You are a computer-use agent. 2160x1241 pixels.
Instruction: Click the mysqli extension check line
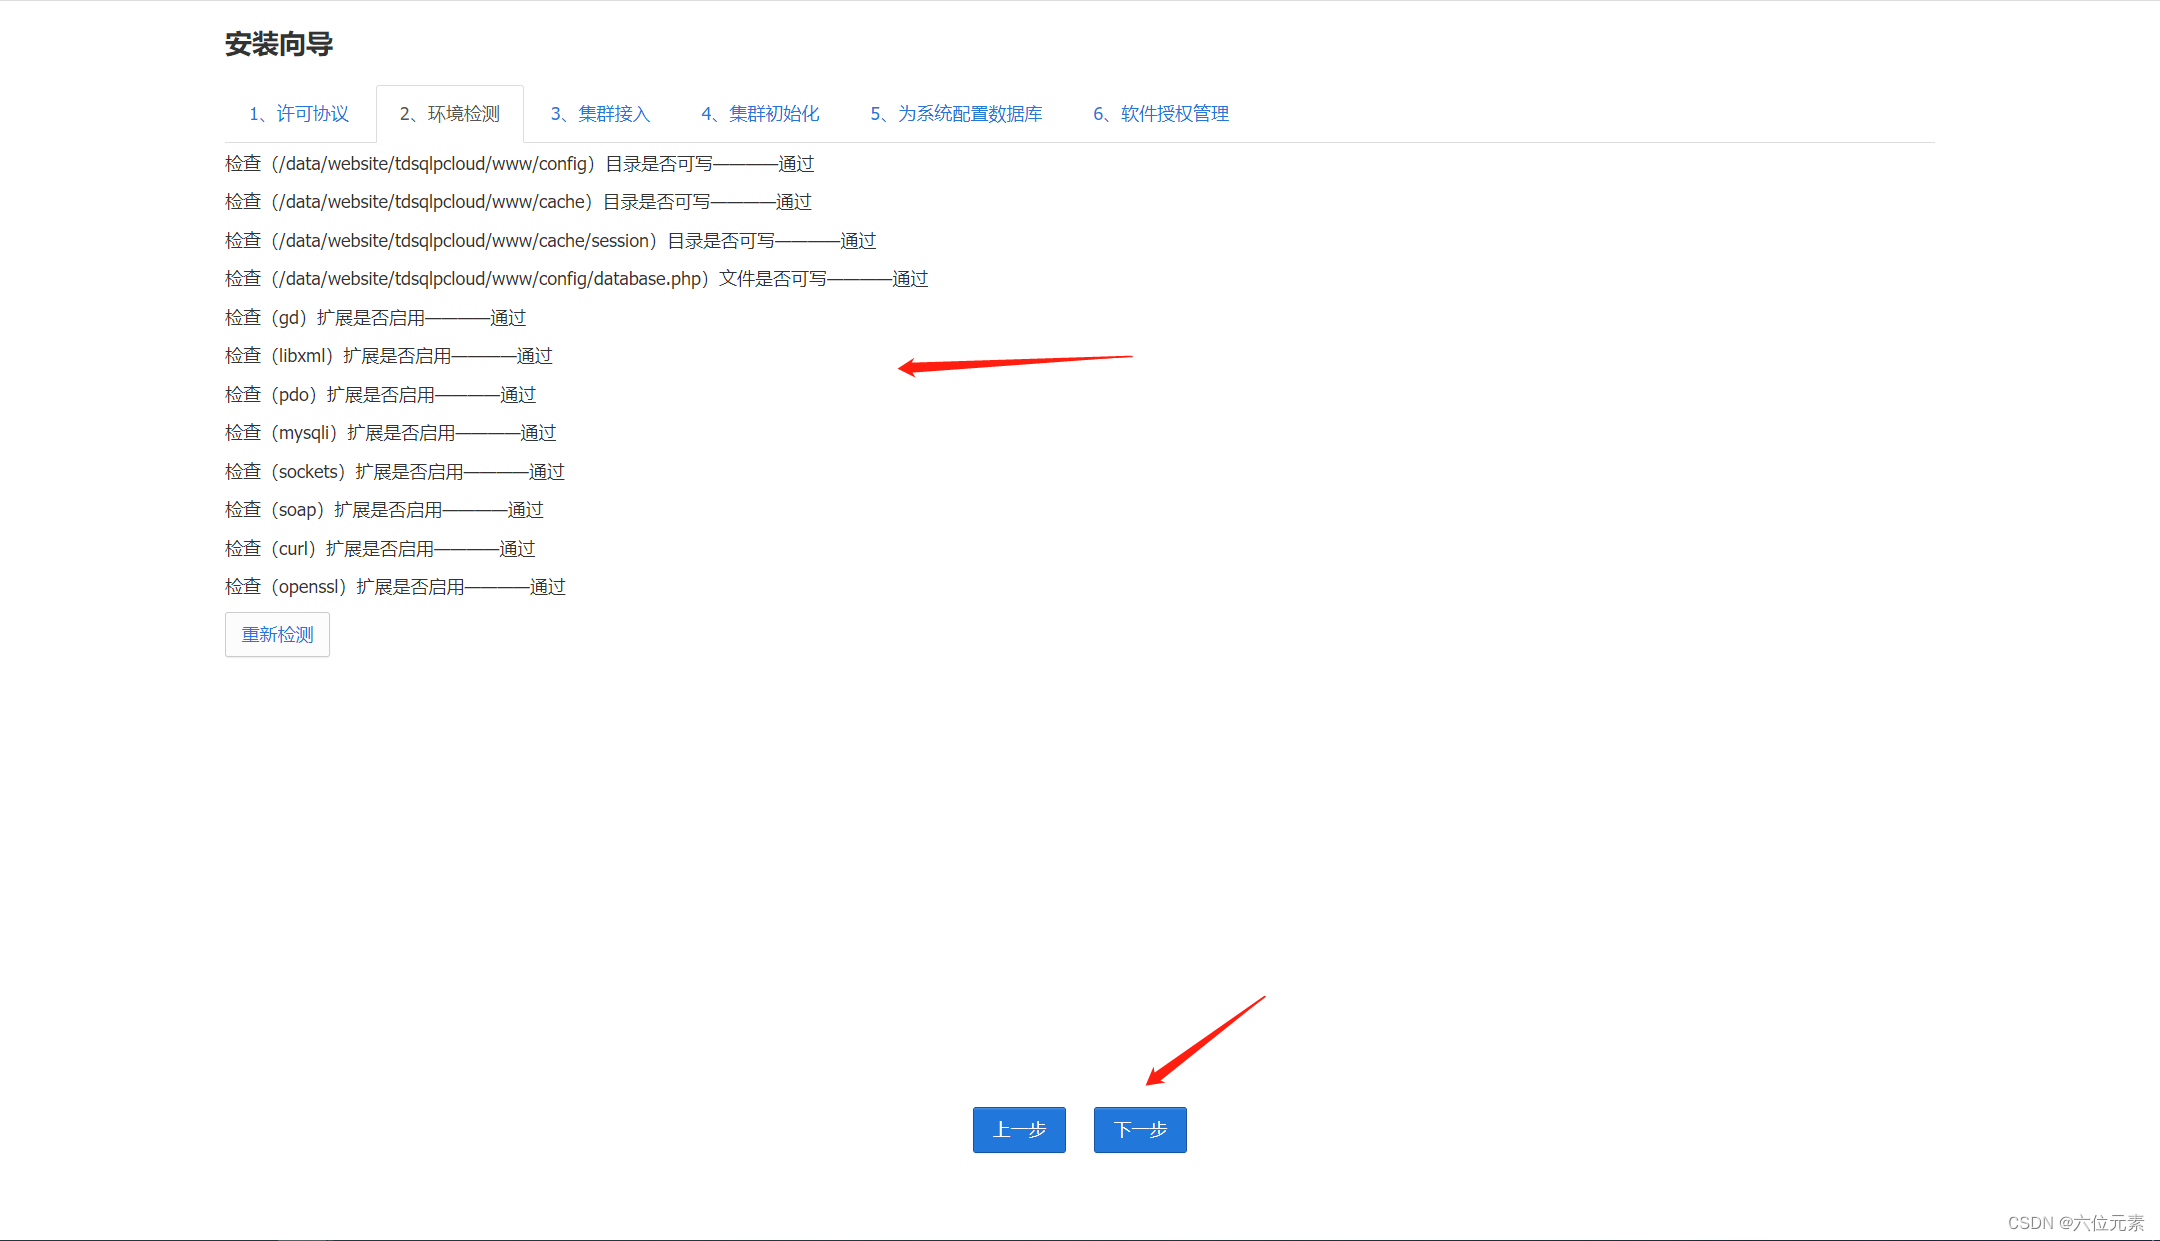(390, 433)
